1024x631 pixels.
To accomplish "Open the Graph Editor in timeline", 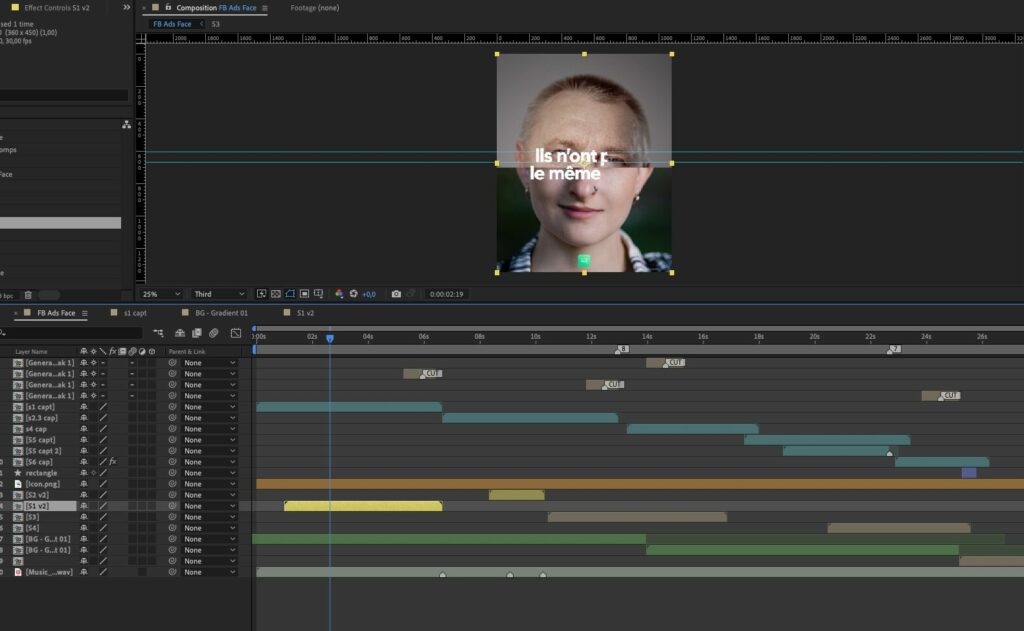I will (x=236, y=333).
